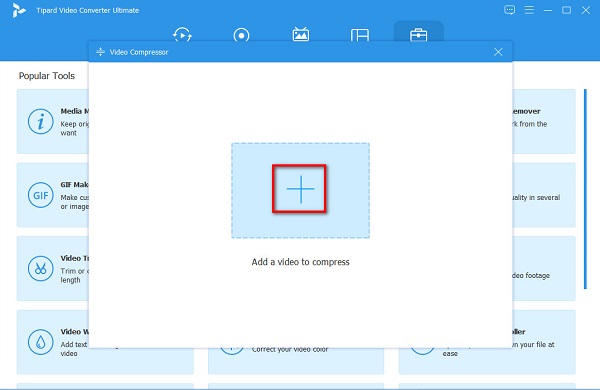Screen dimensions: 600x390
Task: Click the tools list vertical scrollbar
Action: coord(585,189)
